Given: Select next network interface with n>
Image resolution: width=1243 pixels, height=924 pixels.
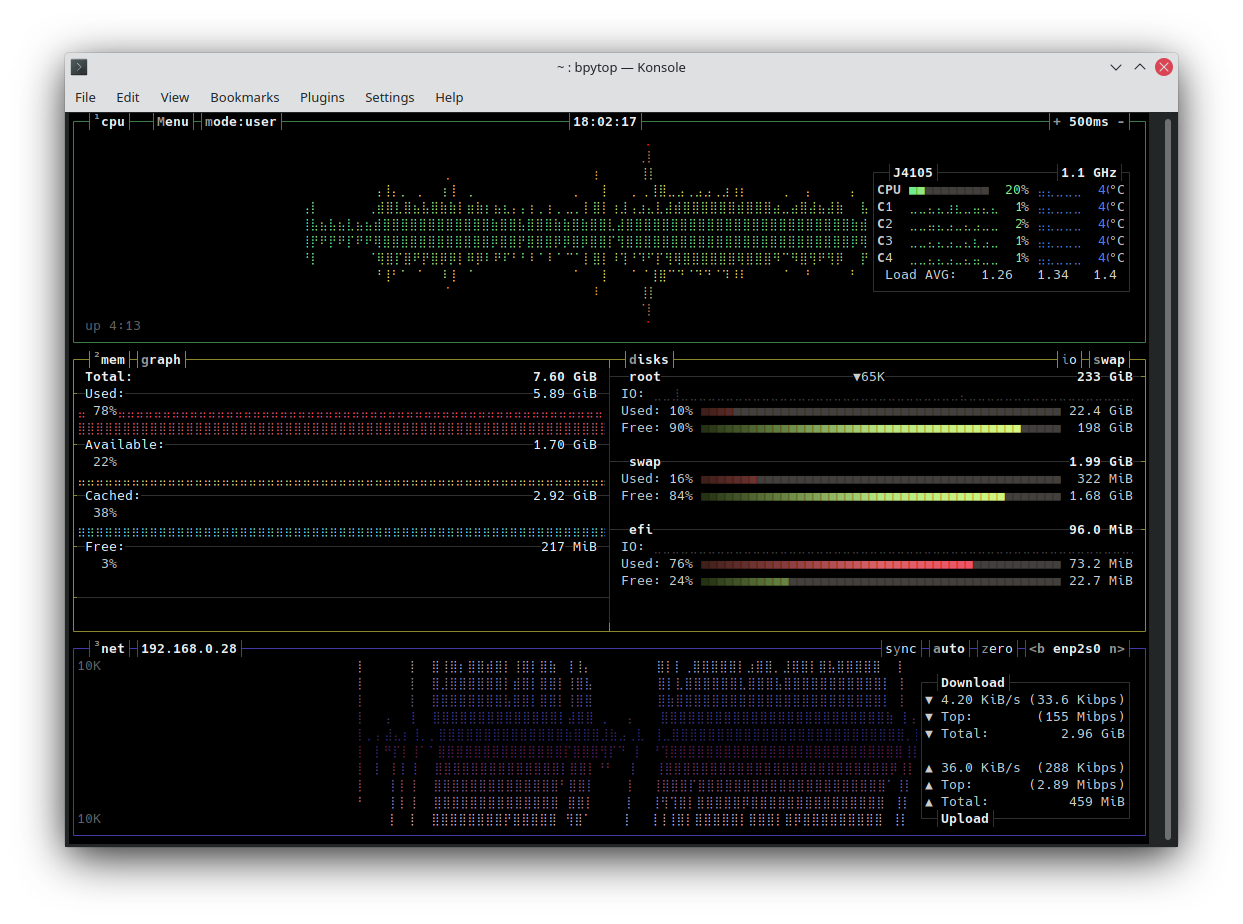Looking at the screenshot, I should (1116, 649).
